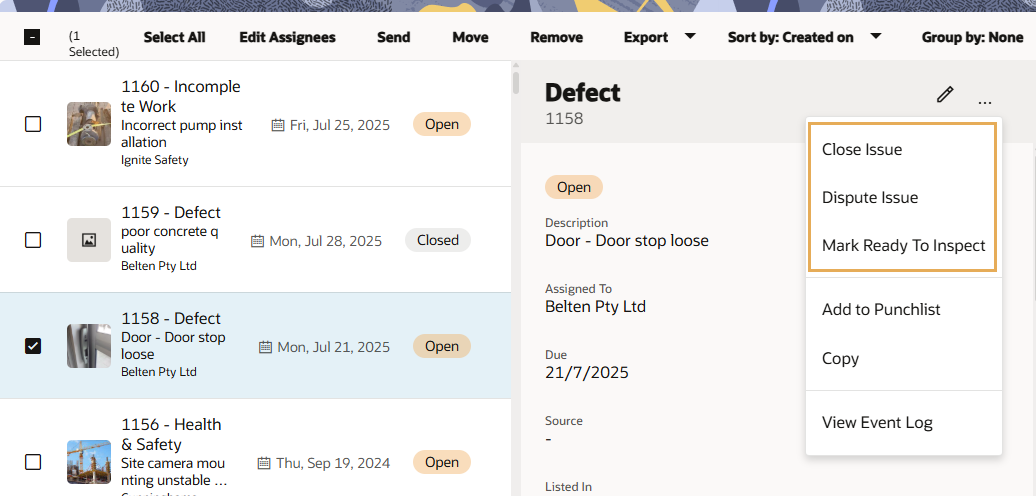This screenshot has height=496, width=1036.
Task: Choose Mark Ready To Inspect
Action: pos(903,246)
